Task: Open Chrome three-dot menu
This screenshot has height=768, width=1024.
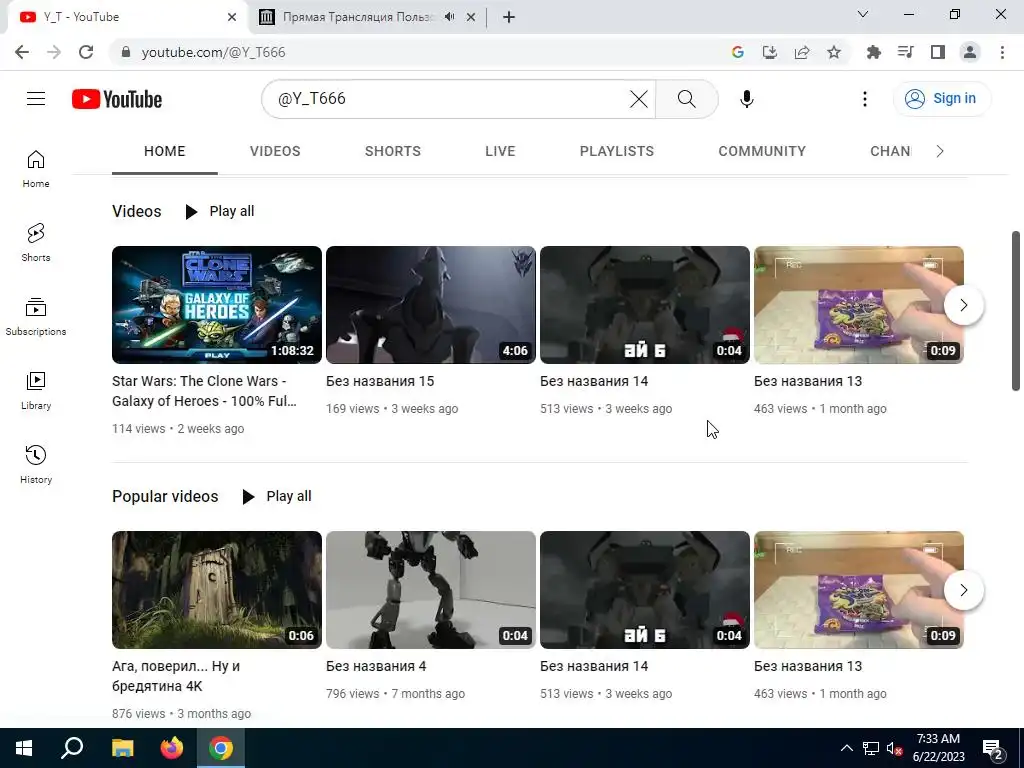Action: [x=1002, y=52]
